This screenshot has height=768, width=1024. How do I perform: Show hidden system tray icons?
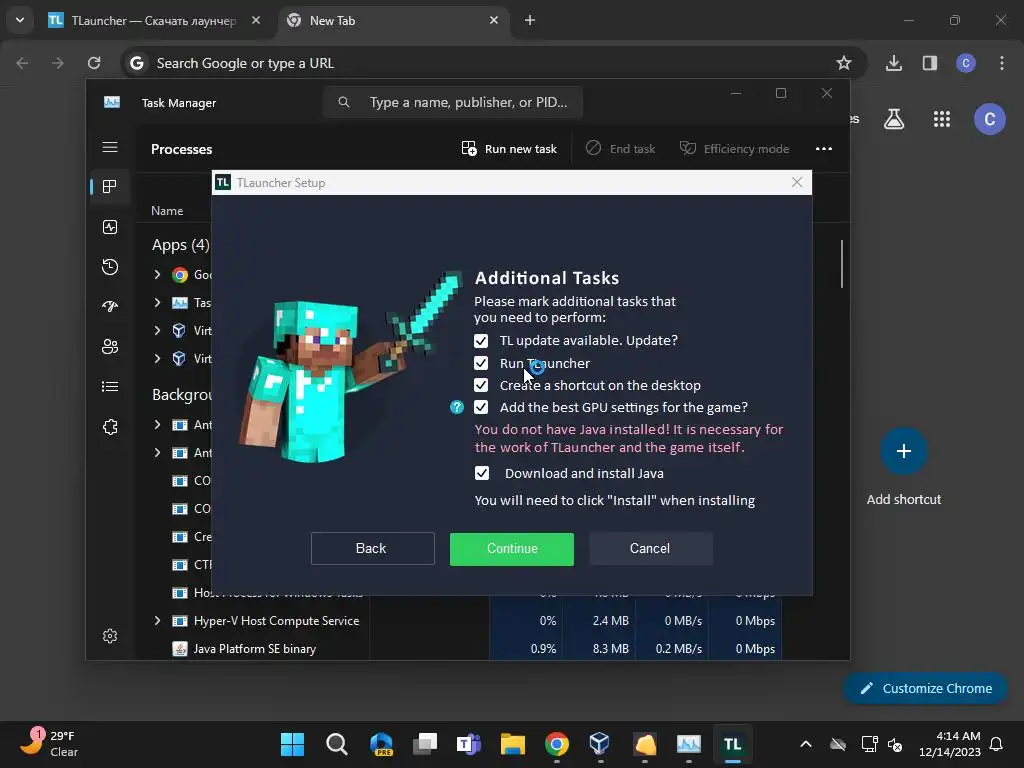point(806,744)
